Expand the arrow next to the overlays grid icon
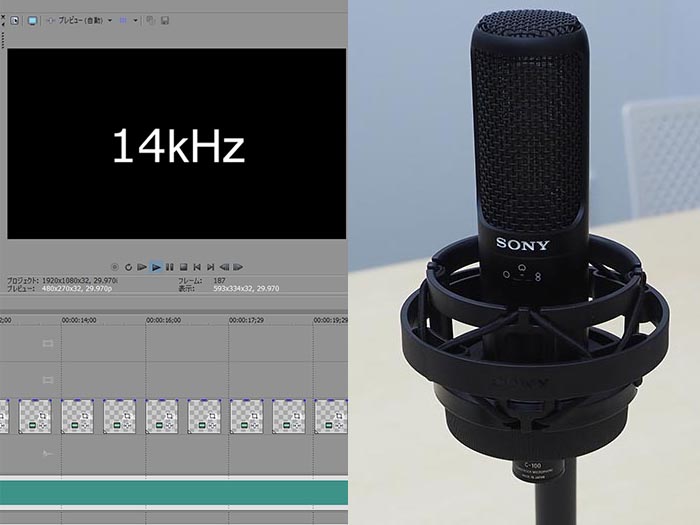 [135, 21]
